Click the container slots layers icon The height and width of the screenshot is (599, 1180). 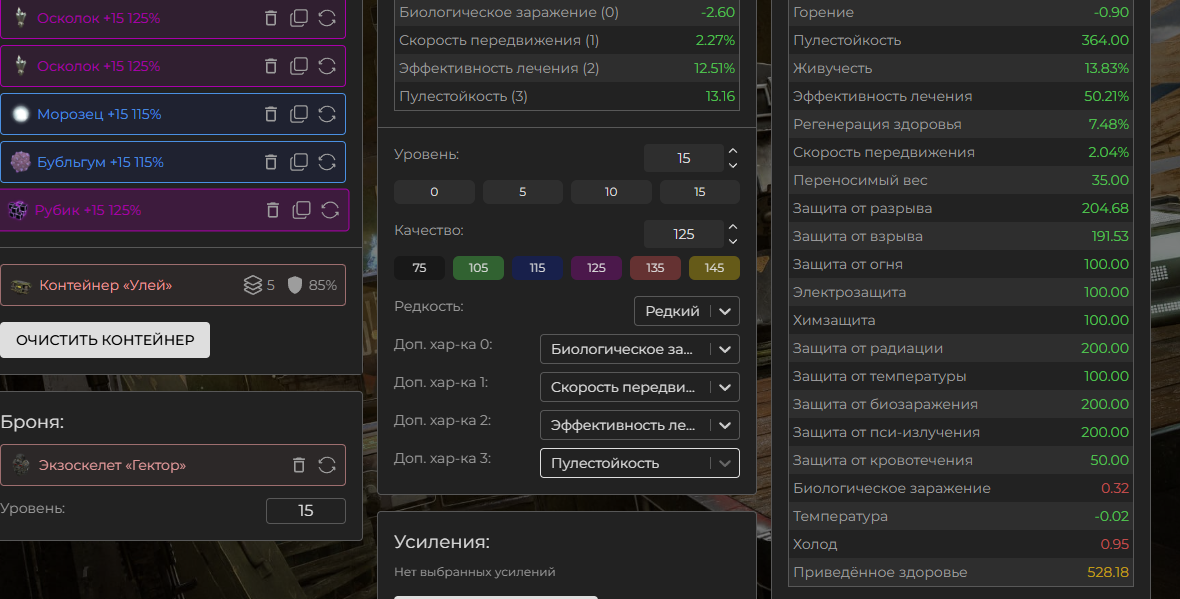point(253,285)
